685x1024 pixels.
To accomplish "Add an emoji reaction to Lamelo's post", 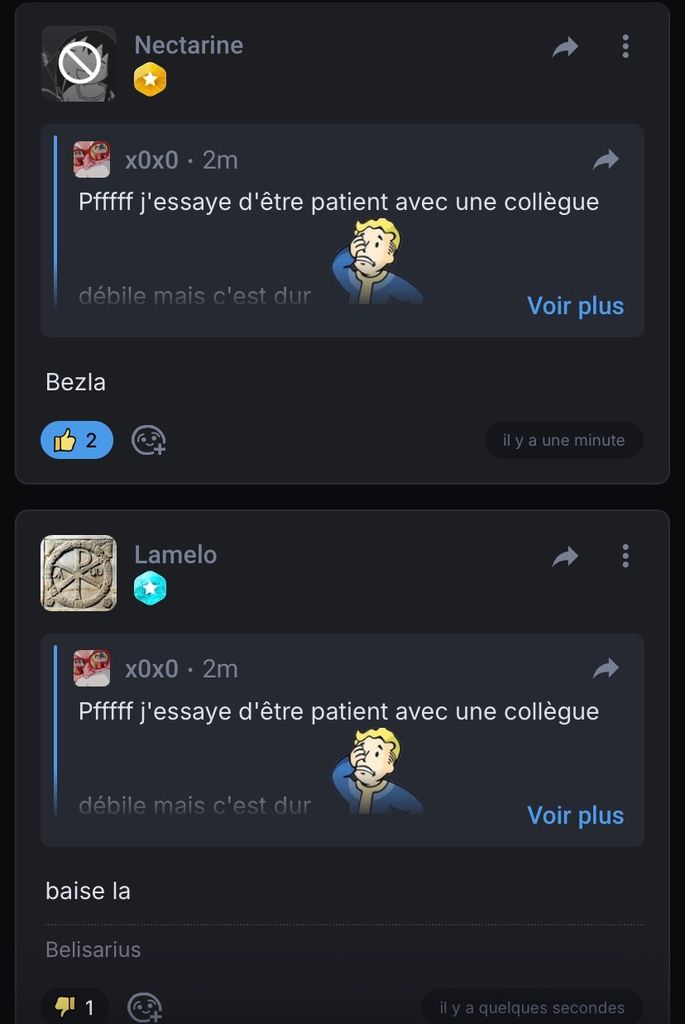I will point(146,1007).
